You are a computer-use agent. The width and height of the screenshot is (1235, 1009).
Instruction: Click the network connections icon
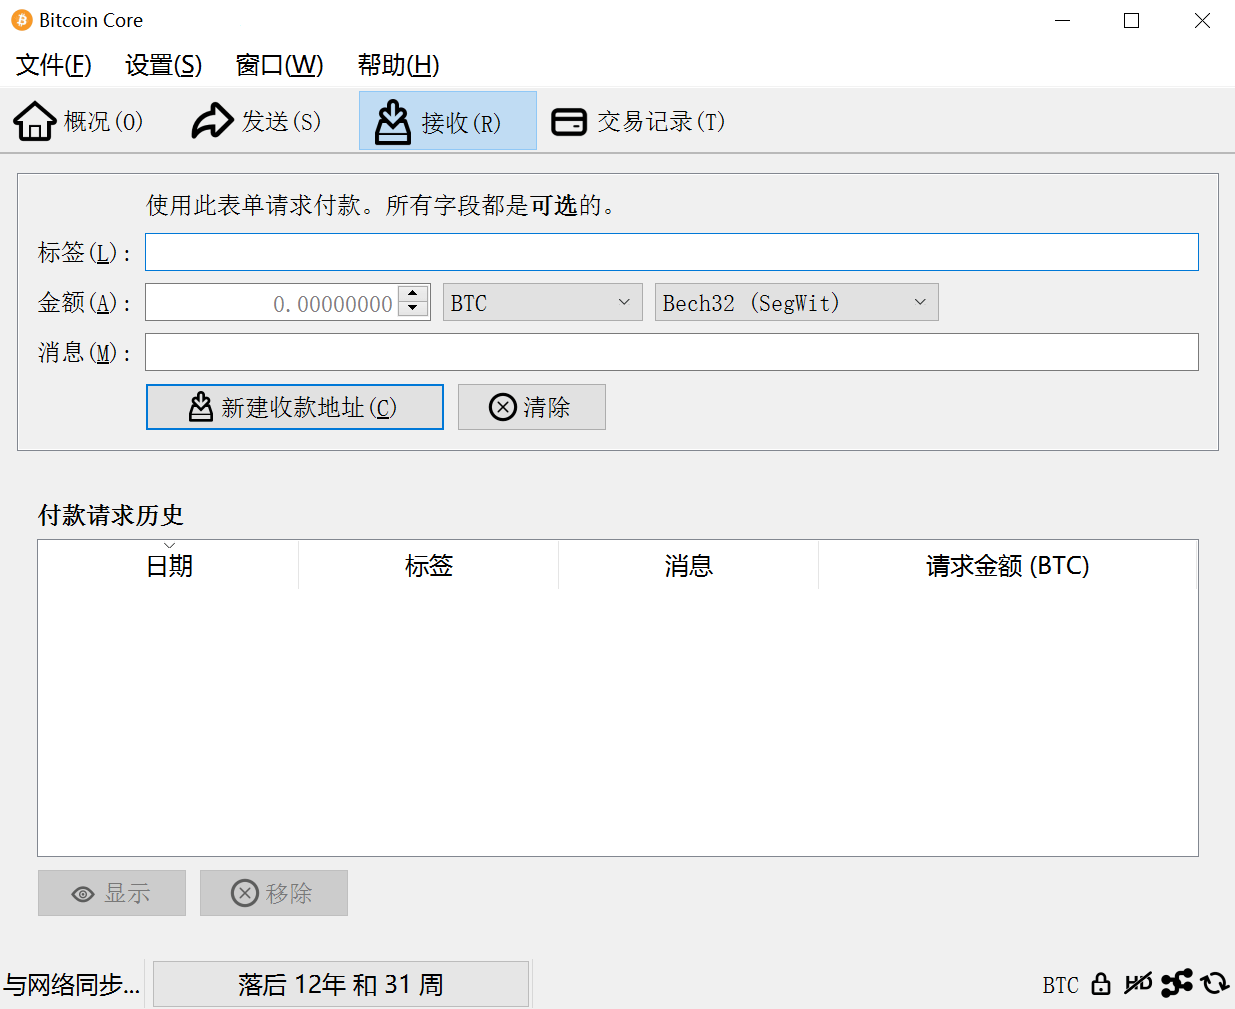(x=1177, y=984)
